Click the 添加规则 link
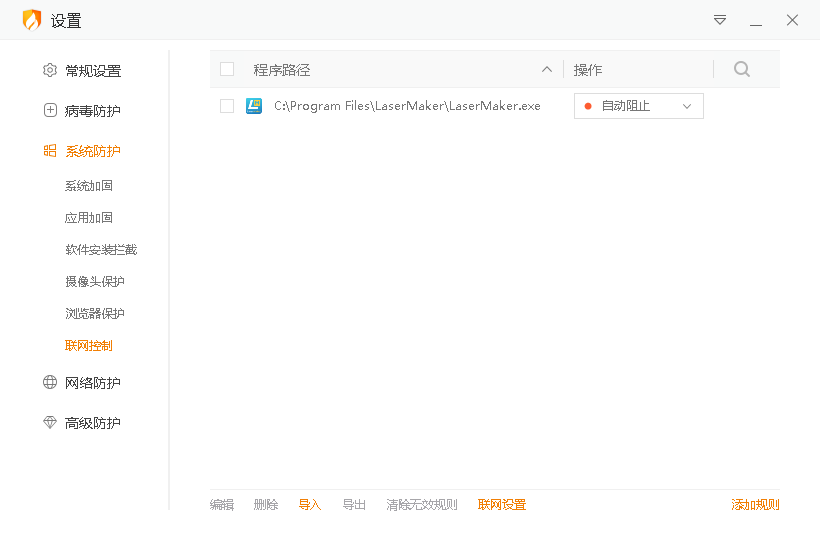This screenshot has width=820, height=540. [x=755, y=505]
